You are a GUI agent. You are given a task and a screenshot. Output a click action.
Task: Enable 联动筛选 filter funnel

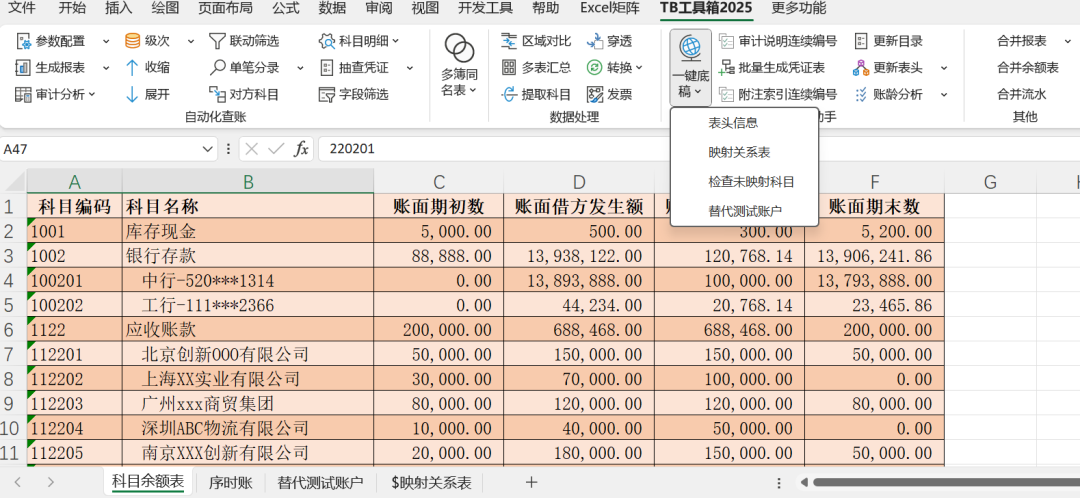pos(244,41)
